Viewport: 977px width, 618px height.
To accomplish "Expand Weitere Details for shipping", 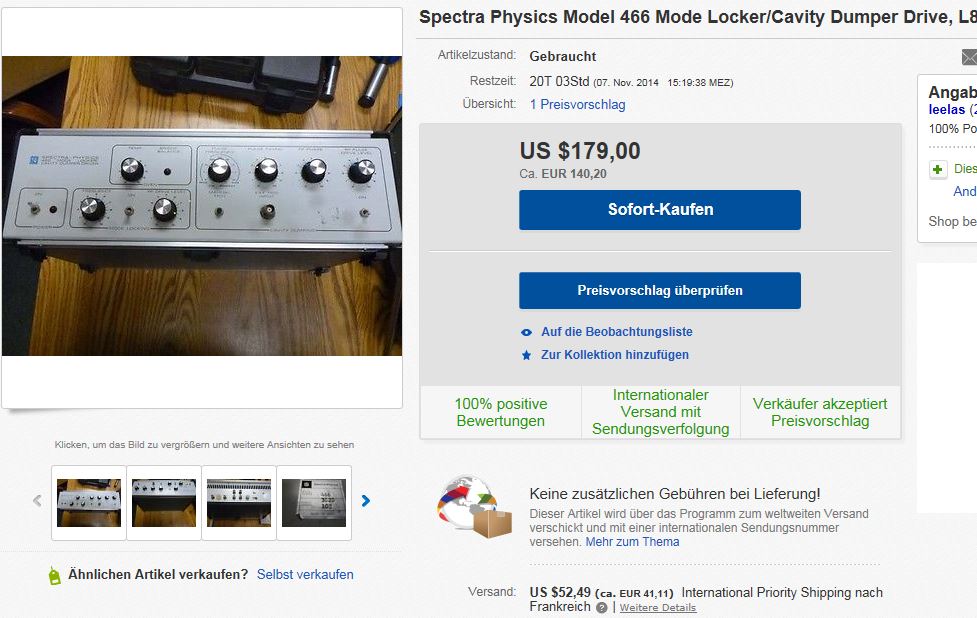I will coord(657,608).
